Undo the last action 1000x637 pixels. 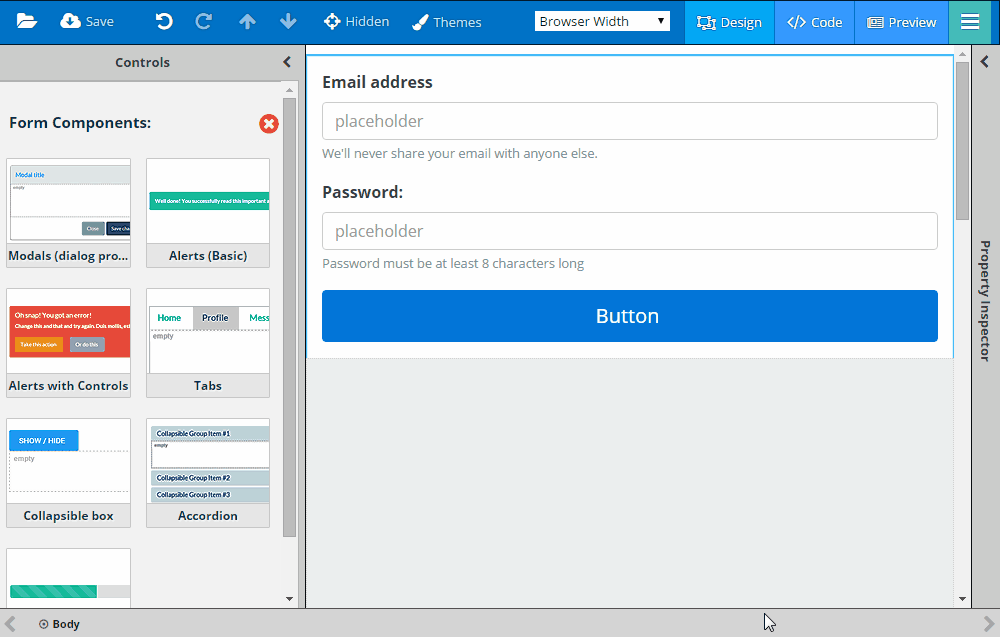(x=163, y=20)
